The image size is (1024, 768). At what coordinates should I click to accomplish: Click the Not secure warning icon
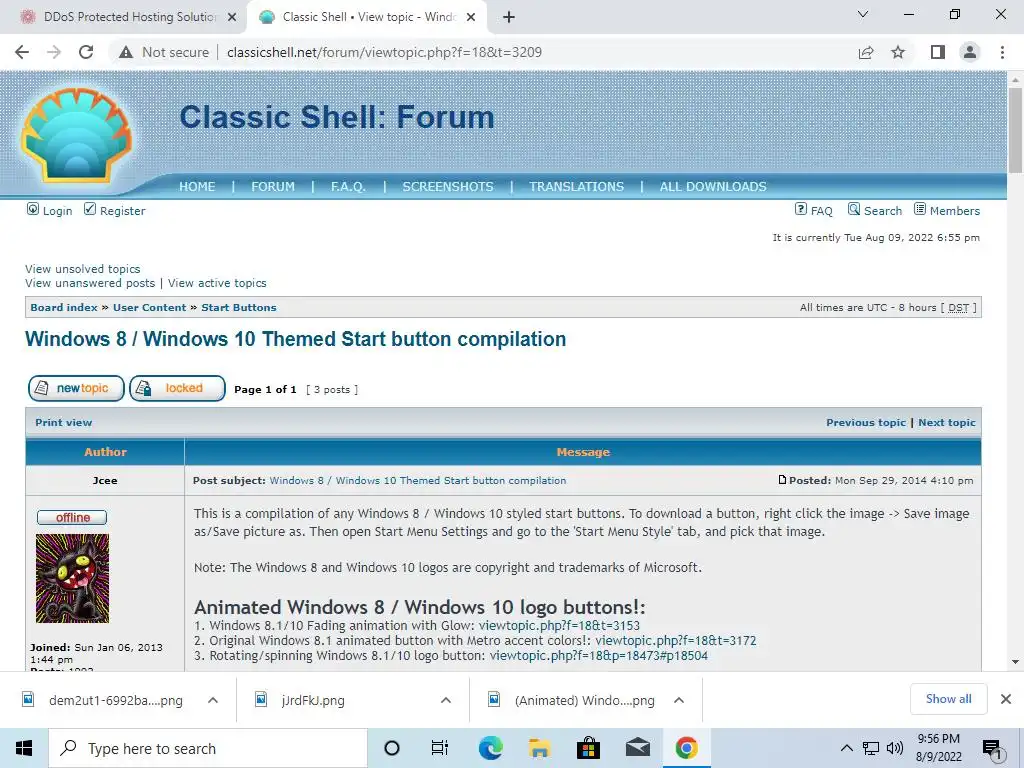tap(126, 52)
